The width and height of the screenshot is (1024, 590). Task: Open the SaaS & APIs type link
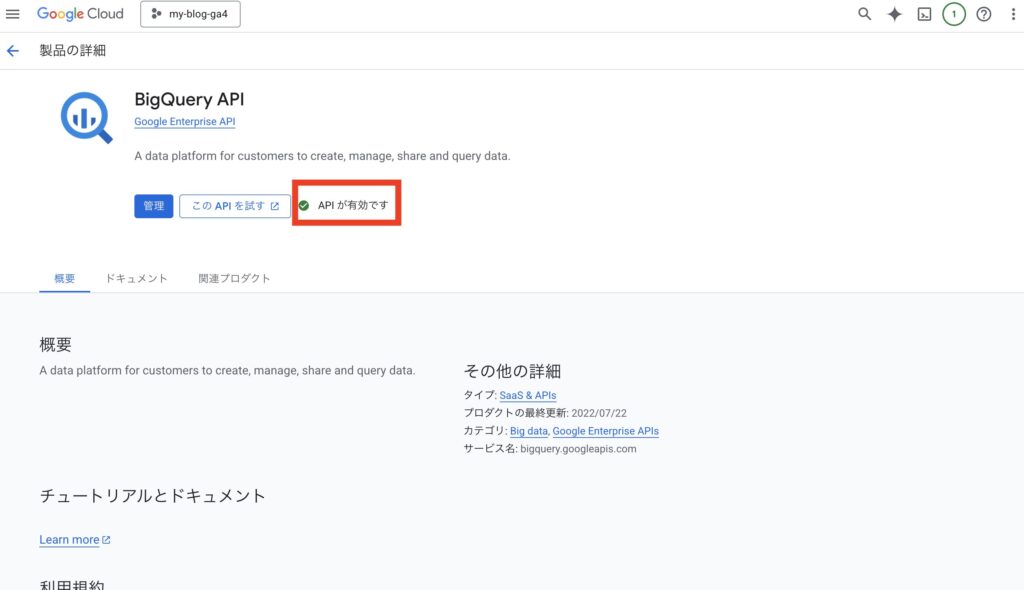pyautogui.click(x=528, y=395)
